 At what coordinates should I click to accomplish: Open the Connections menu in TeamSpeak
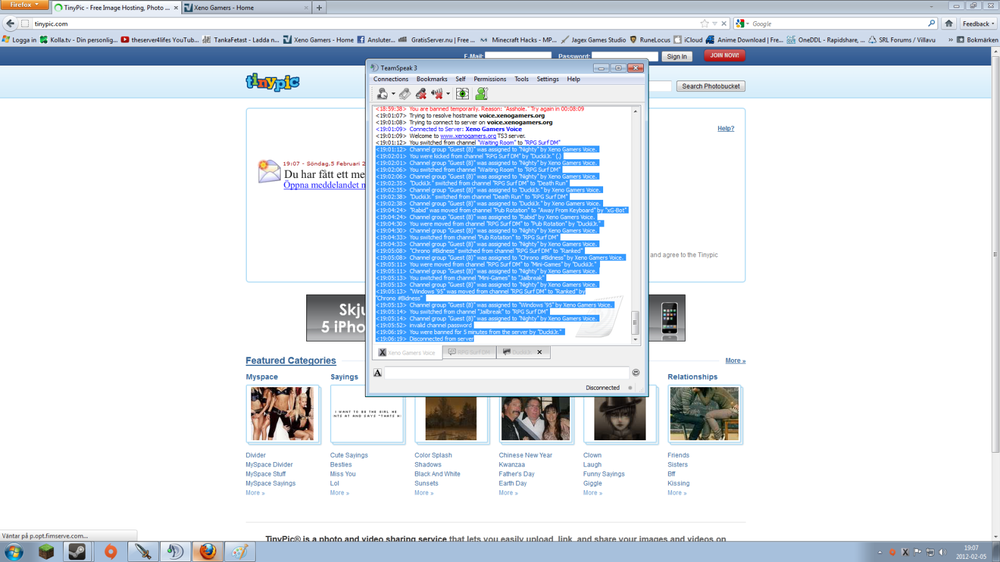(x=390, y=79)
